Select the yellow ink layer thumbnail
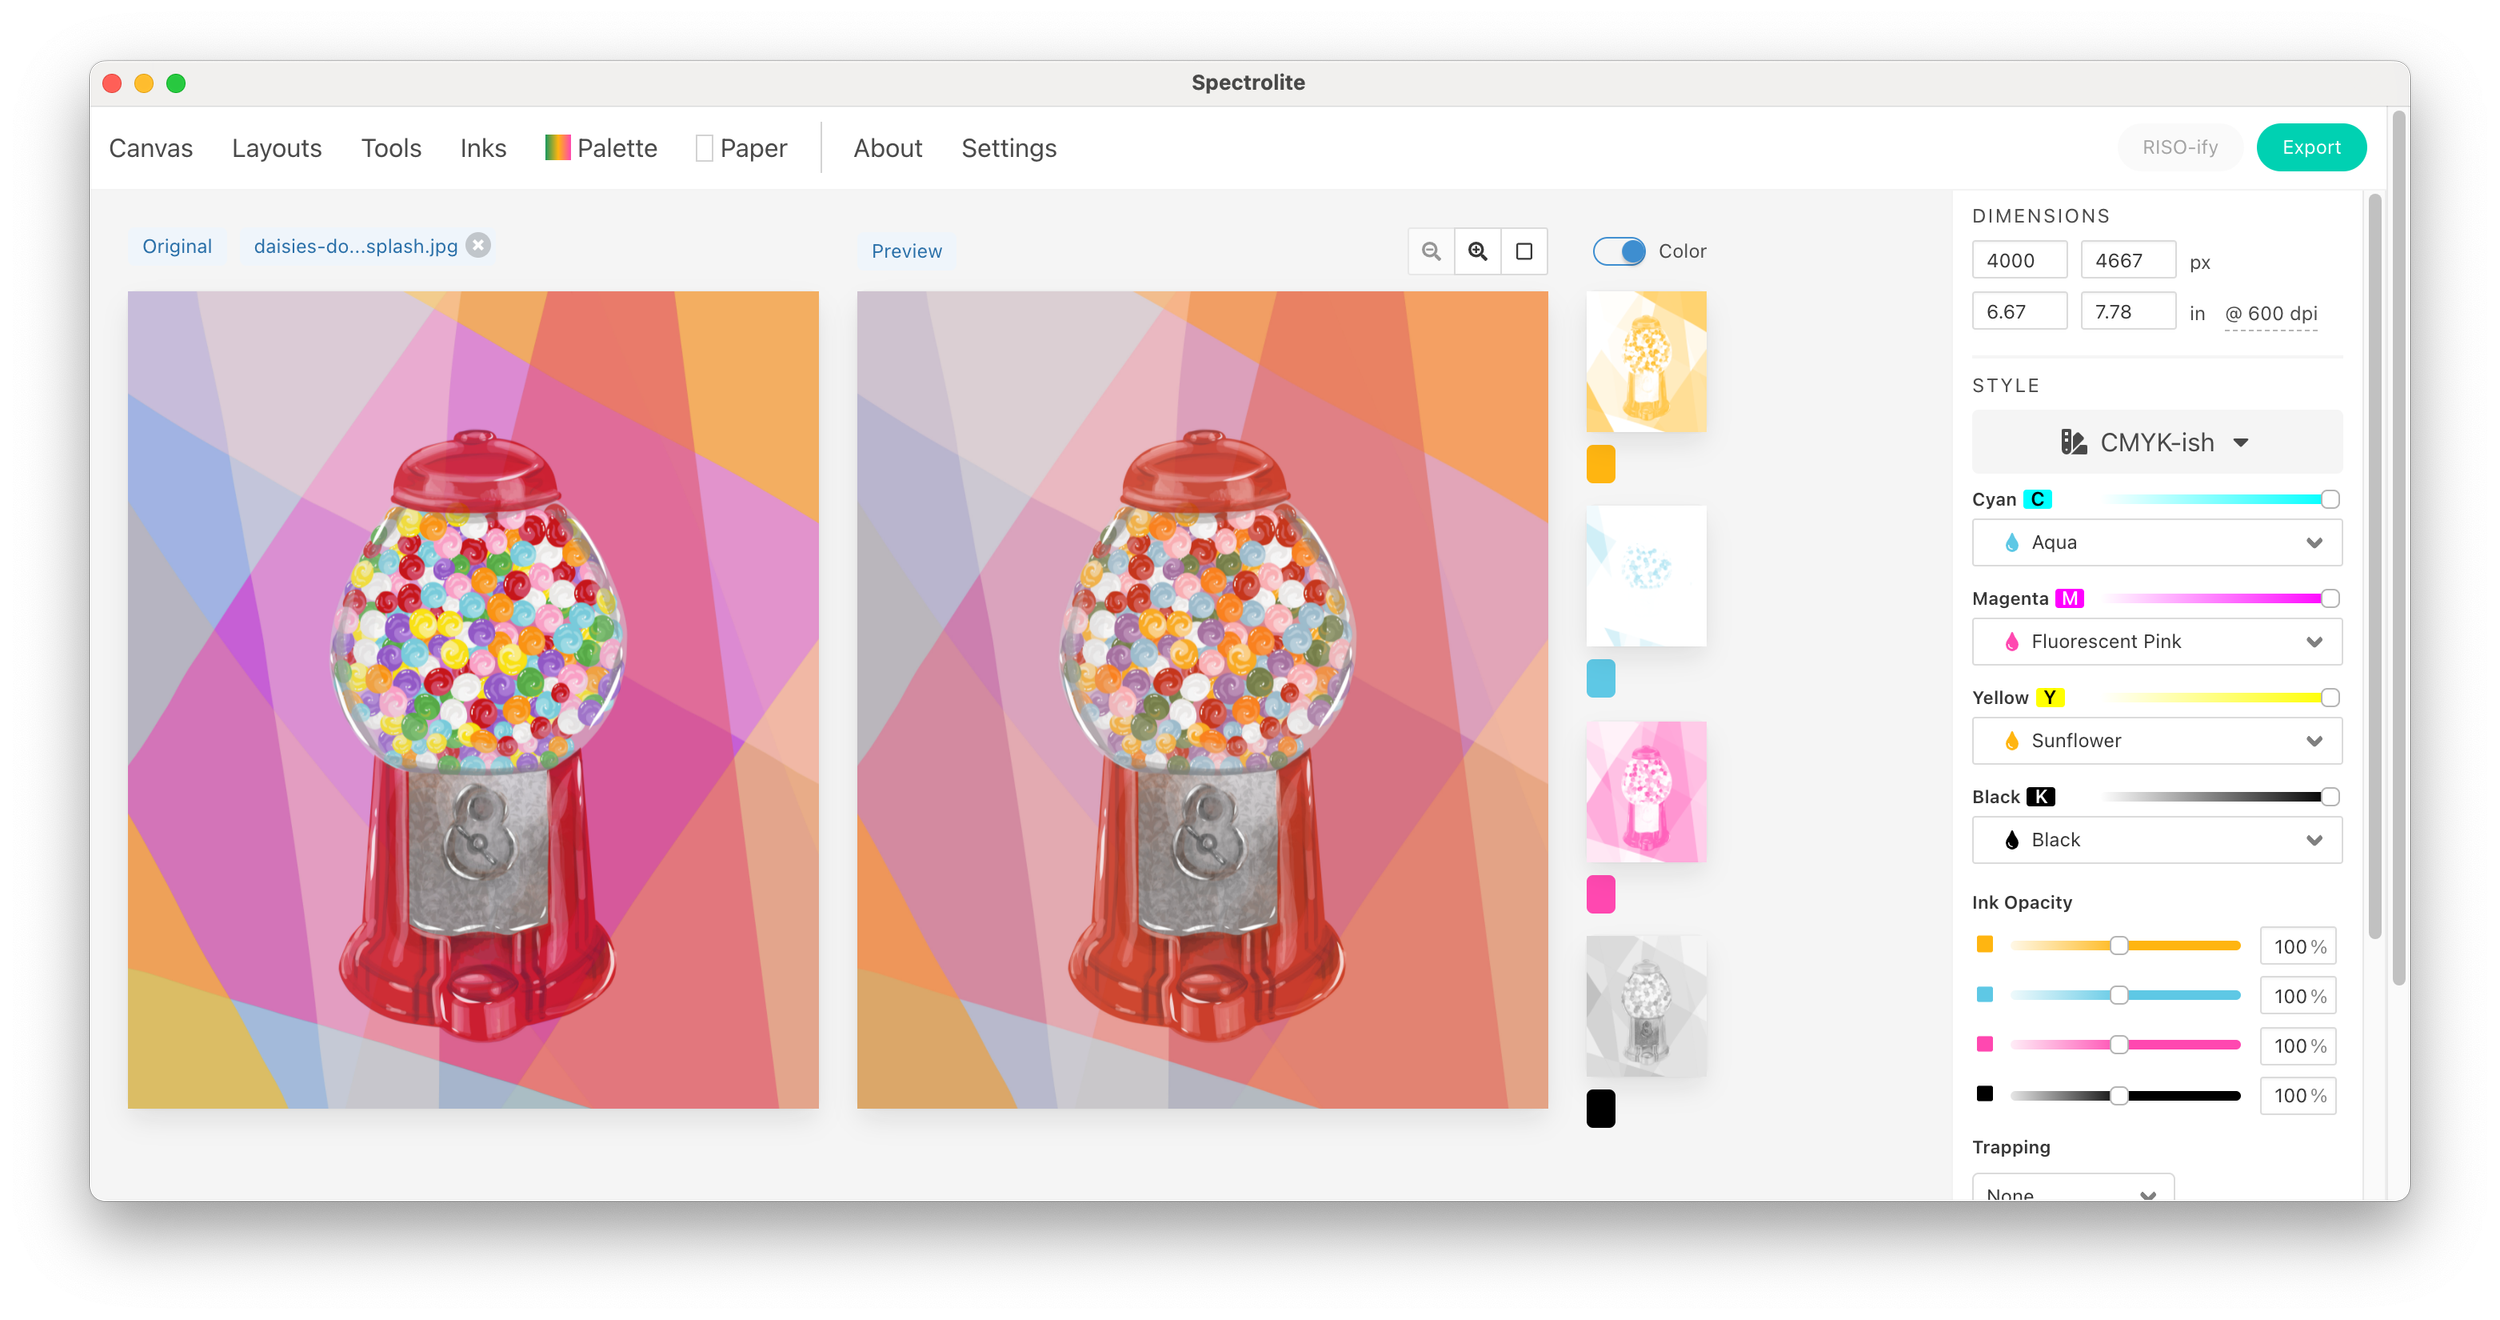Viewport: 2500px width, 1320px height. coord(1647,362)
